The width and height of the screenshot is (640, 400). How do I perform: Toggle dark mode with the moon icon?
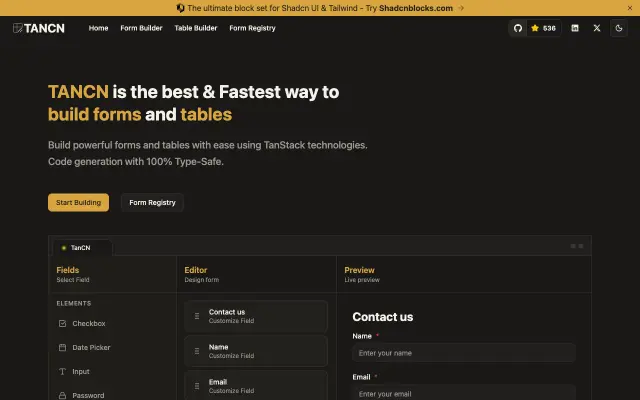coord(619,28)
